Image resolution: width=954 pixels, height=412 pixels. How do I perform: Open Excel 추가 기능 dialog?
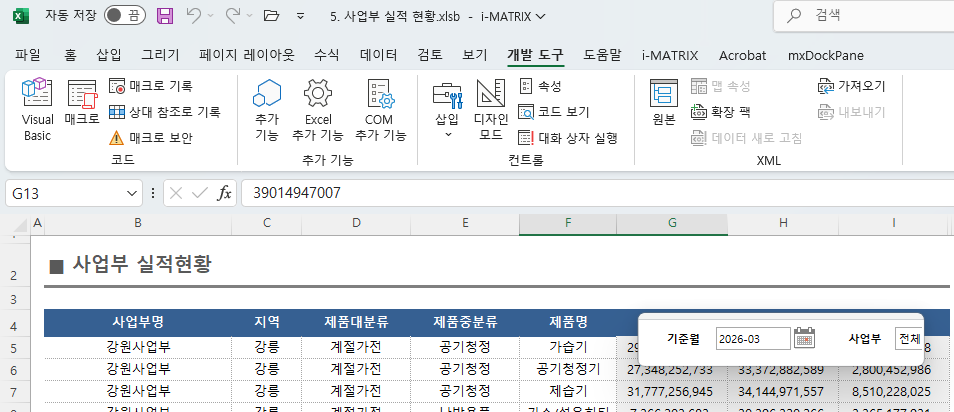point(318,110)
